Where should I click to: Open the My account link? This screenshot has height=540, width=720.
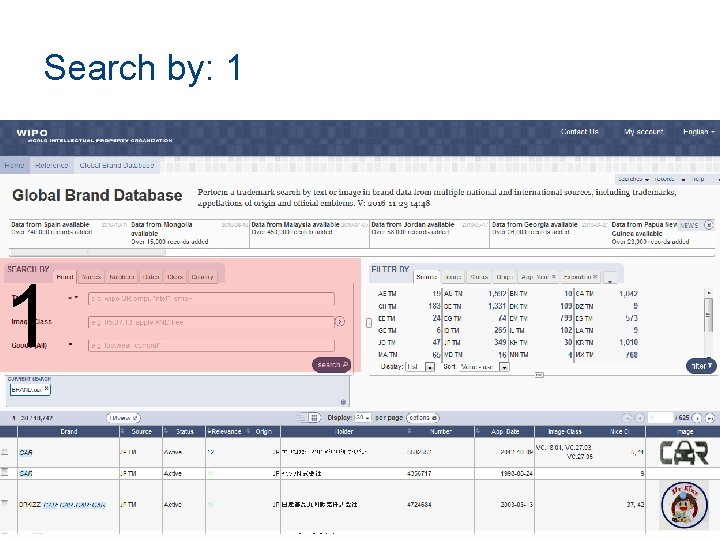tap(643, 132)
